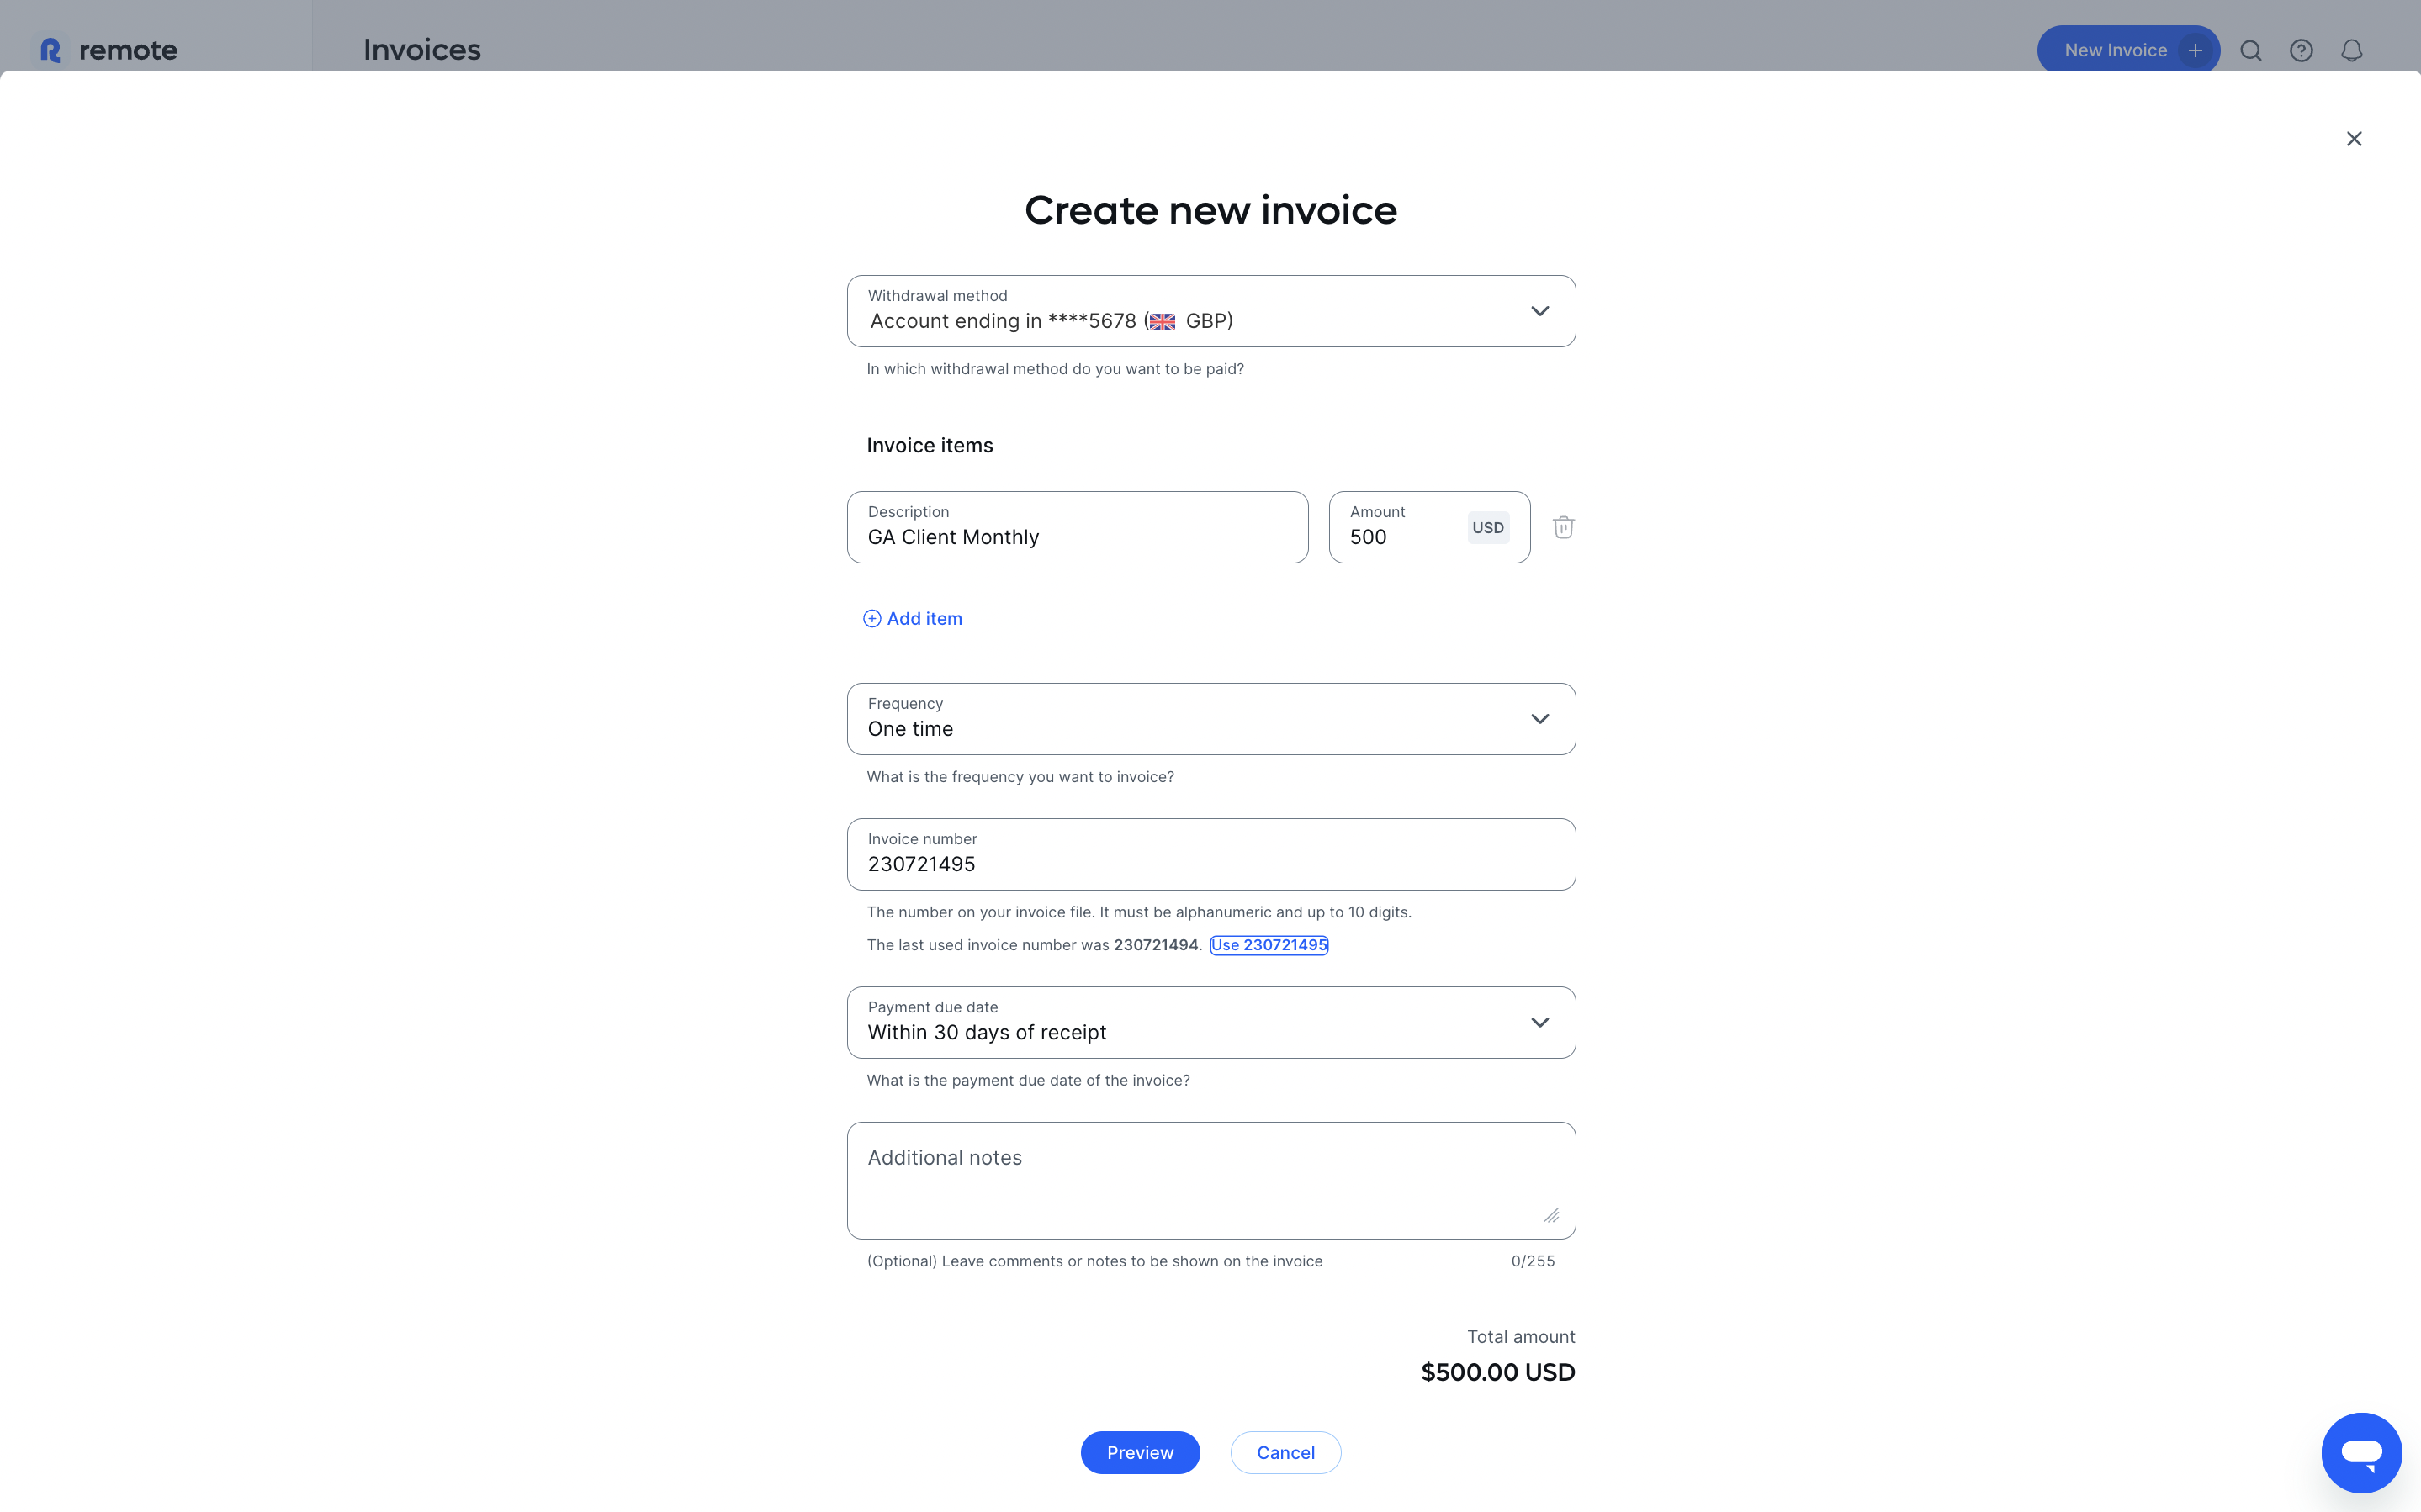The height and width of the screenshot is (1512, 2421).
Task: Select the Invoices page title
Action: (421, 48)
